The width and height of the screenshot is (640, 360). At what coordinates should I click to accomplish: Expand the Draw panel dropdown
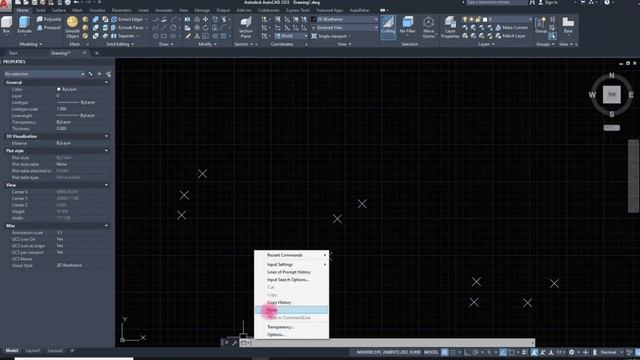click(166, 44)
